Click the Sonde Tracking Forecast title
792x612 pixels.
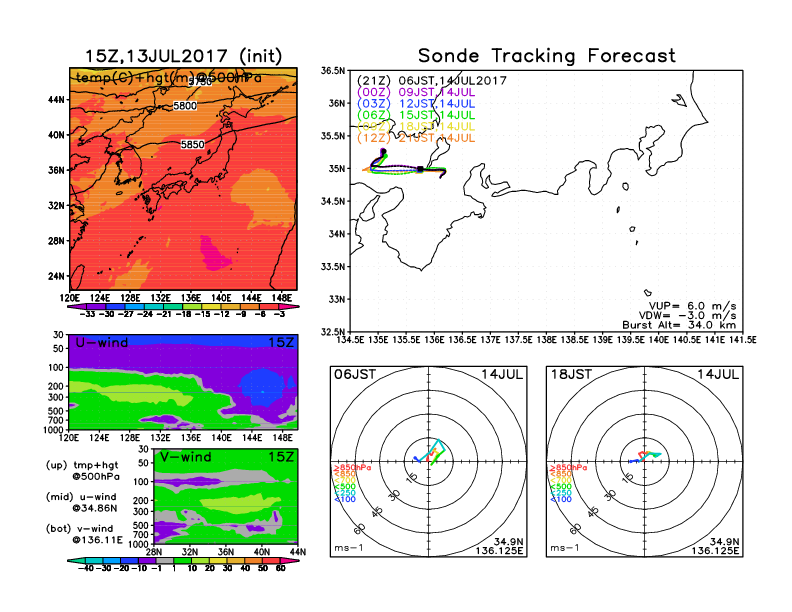(546, 56)
